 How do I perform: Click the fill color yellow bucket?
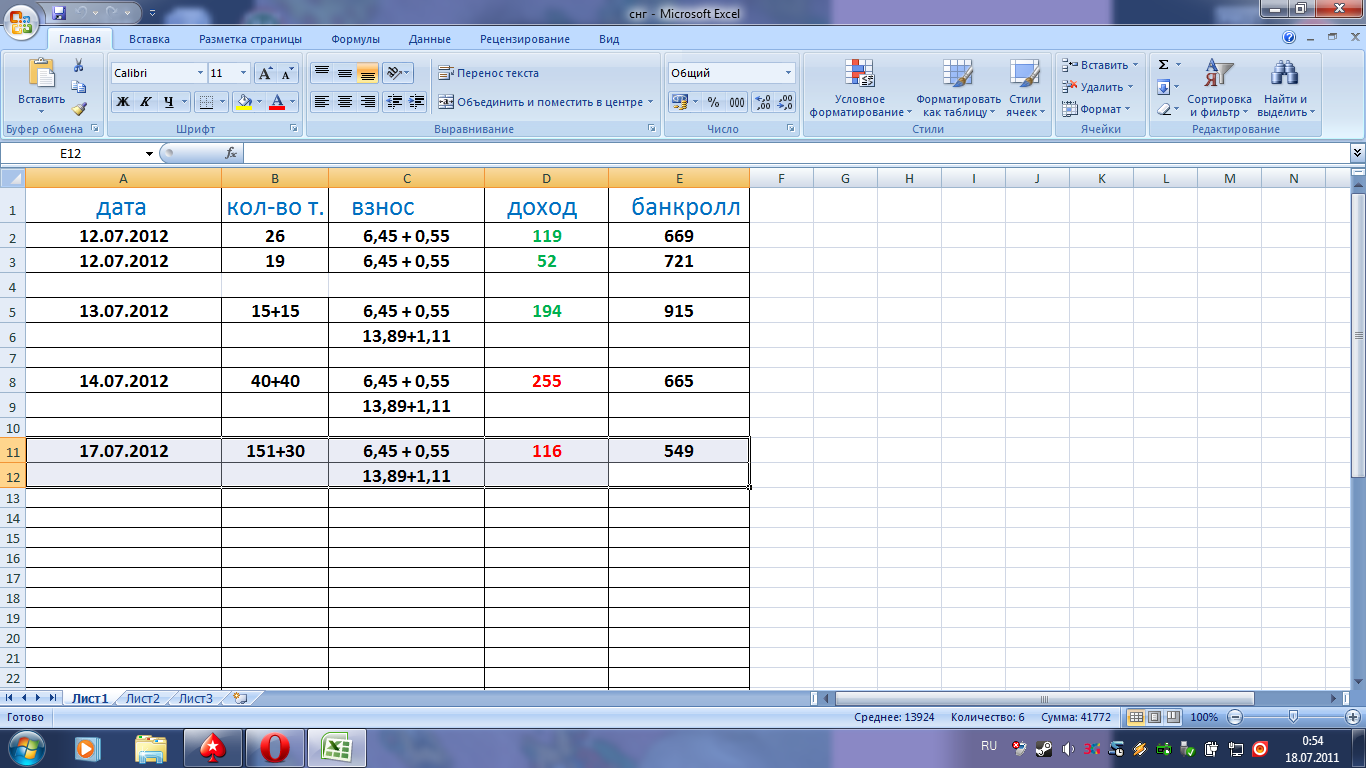click(x=243, y=102)
